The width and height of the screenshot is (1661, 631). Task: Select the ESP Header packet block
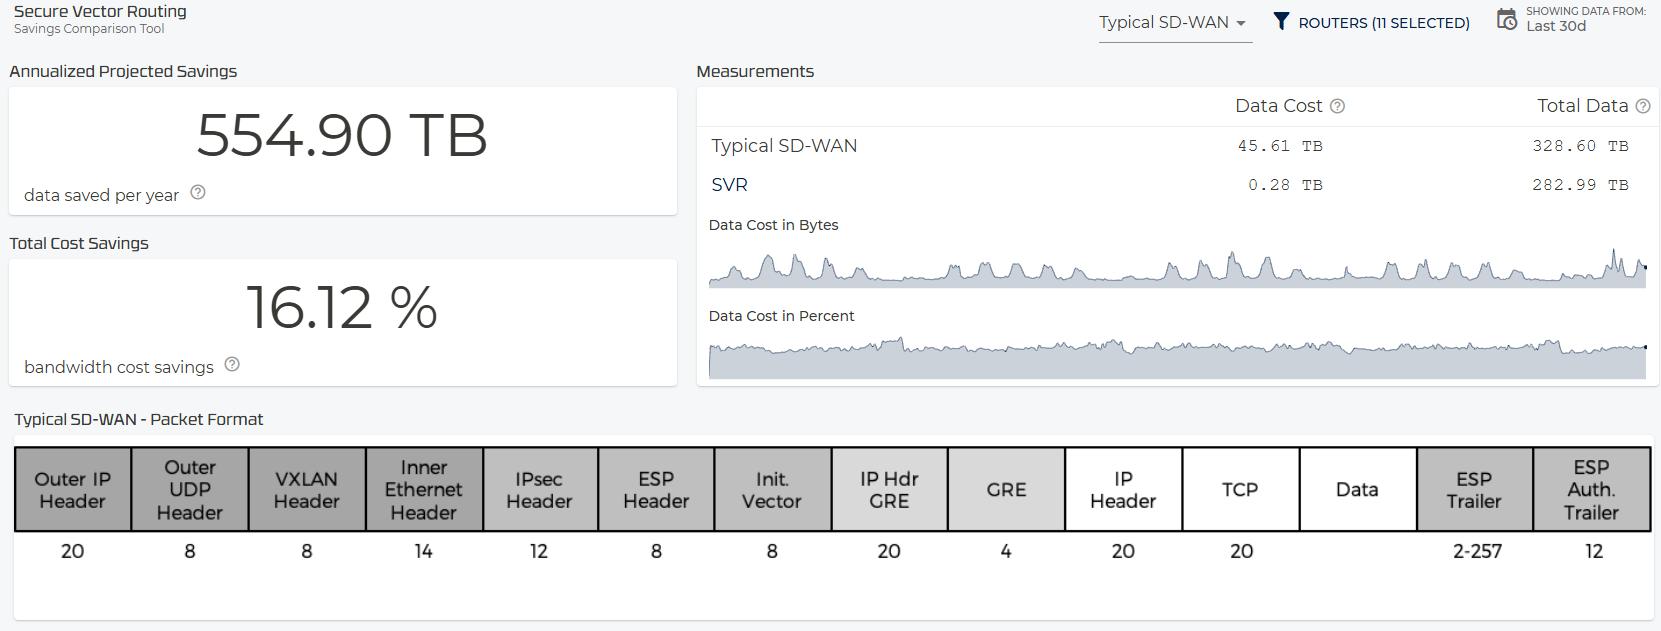656,490
